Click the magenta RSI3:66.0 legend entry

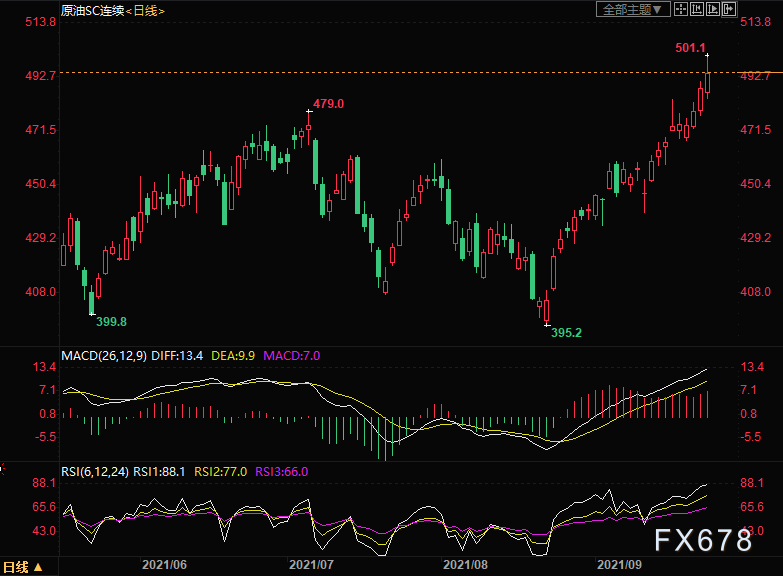283,471
